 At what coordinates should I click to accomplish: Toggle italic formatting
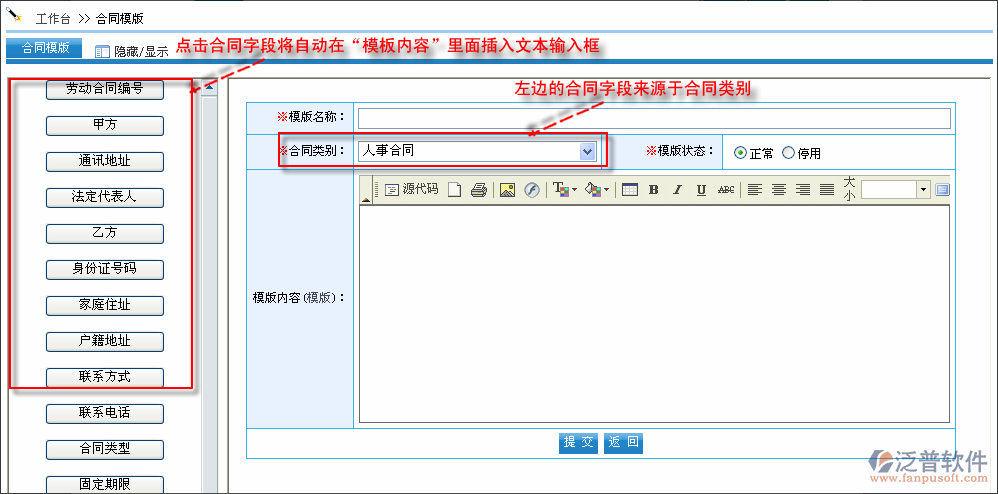tap(677, 190)
